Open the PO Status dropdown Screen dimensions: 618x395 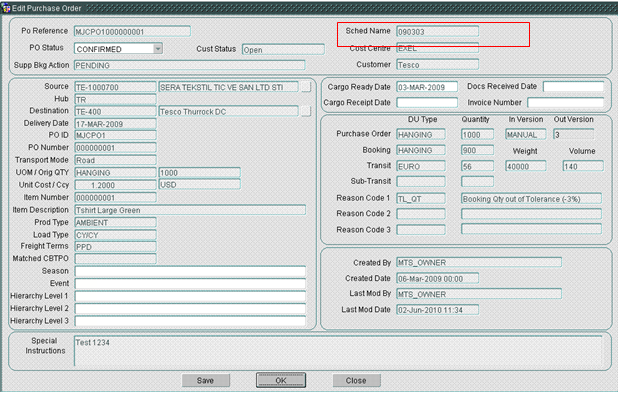pyautogui.click(x=158, y=49)
